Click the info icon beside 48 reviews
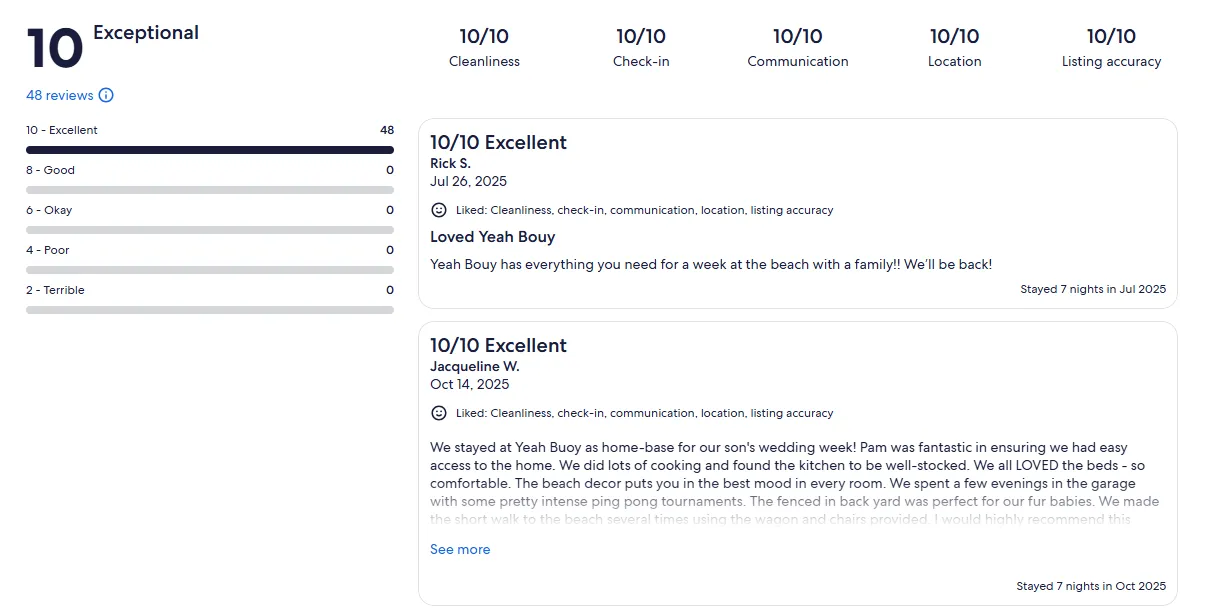Screen dimensions: 1208x614 pyautogui.click(x=106, y=96)
